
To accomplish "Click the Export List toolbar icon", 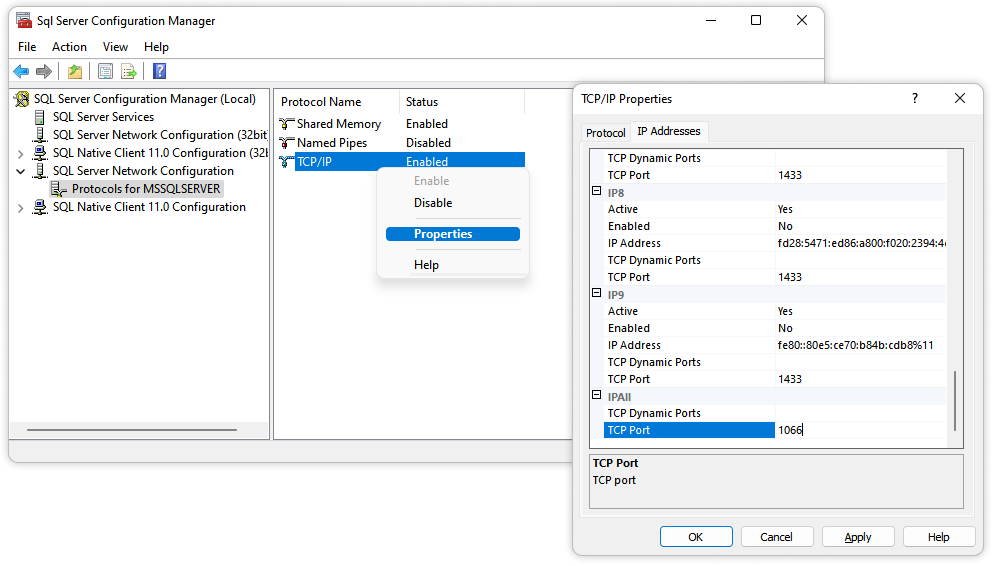I will click(128, 71).
